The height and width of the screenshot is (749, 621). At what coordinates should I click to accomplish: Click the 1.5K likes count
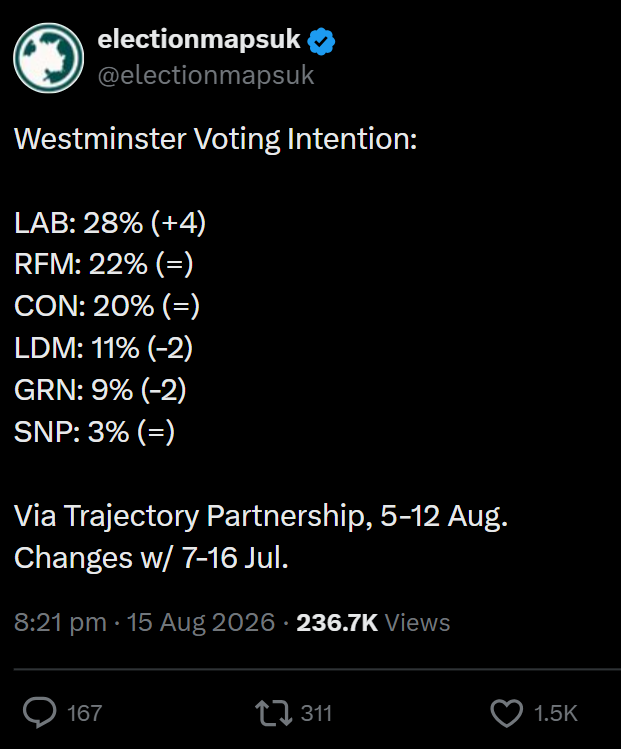pyautogui.click(x=556, y=714)
